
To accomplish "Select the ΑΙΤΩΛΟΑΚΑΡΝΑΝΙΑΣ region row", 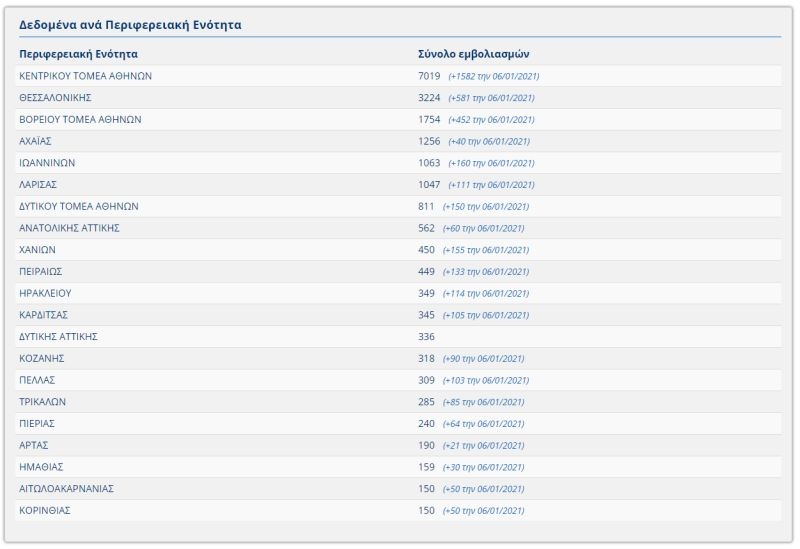I will coord(66,489).
